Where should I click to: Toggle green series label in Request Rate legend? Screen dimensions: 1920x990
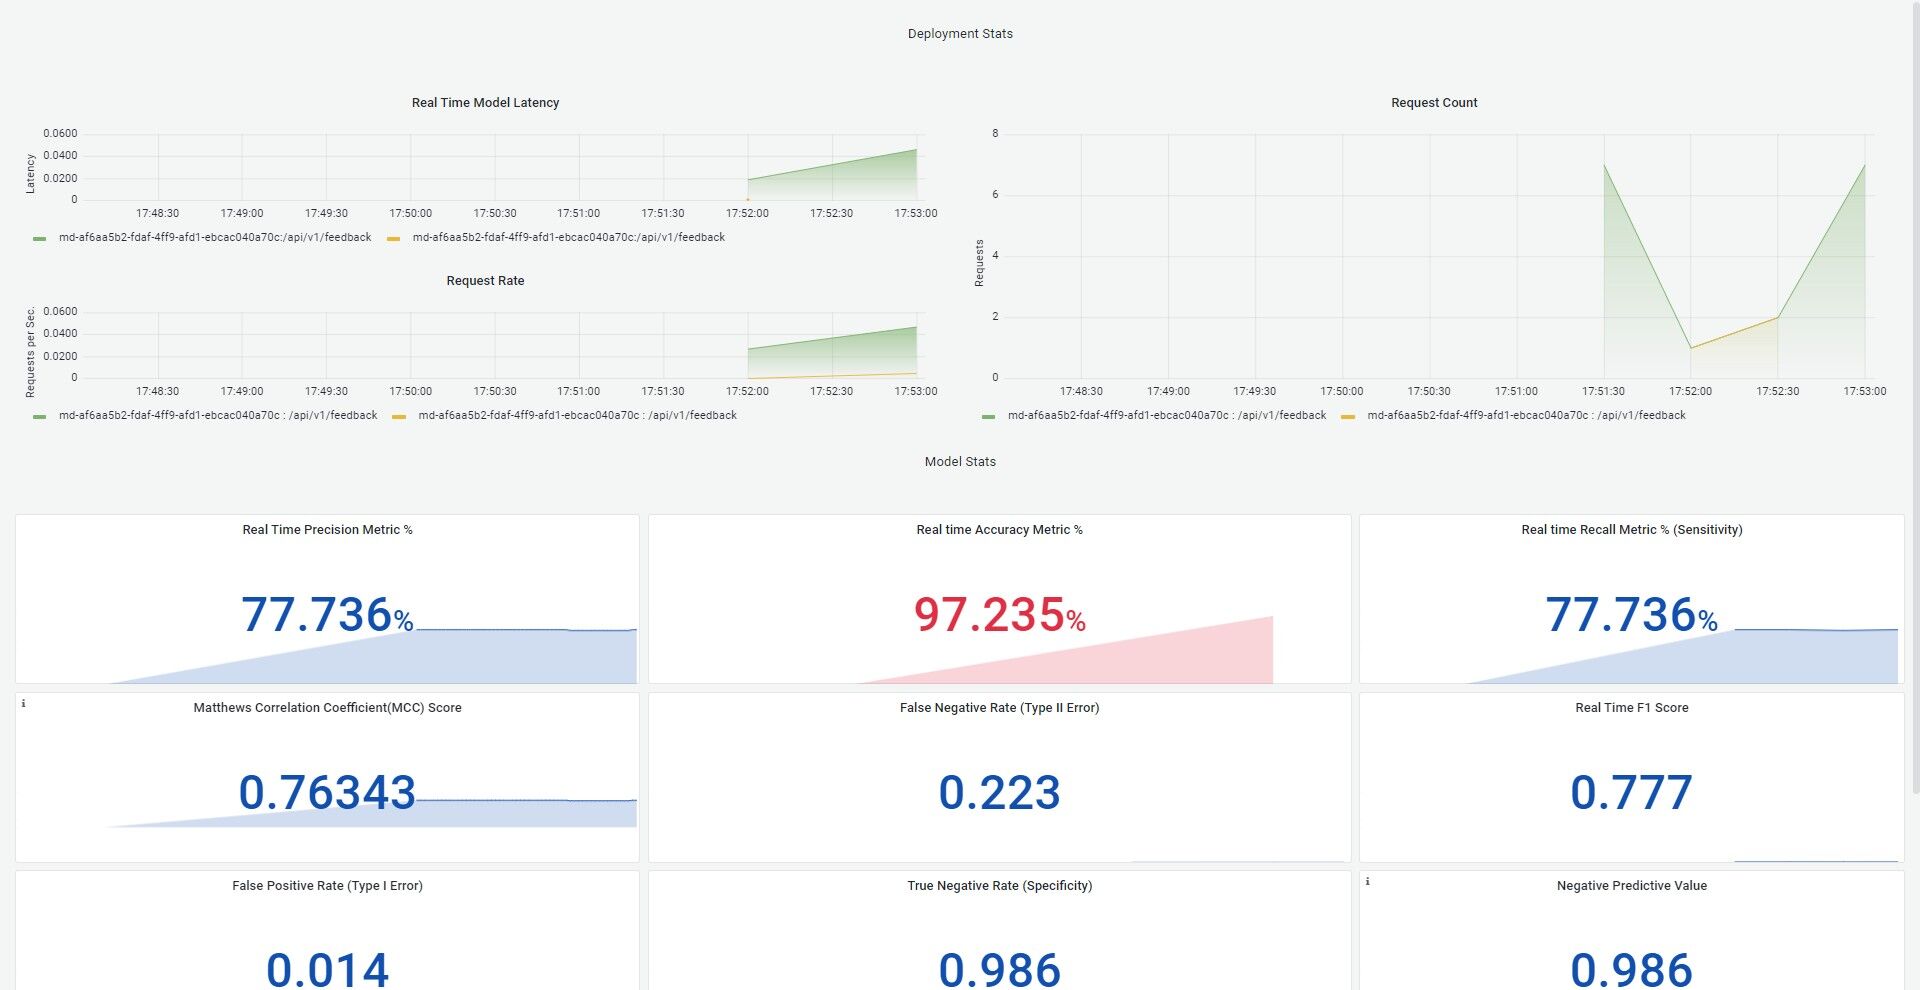pos(218,416)
